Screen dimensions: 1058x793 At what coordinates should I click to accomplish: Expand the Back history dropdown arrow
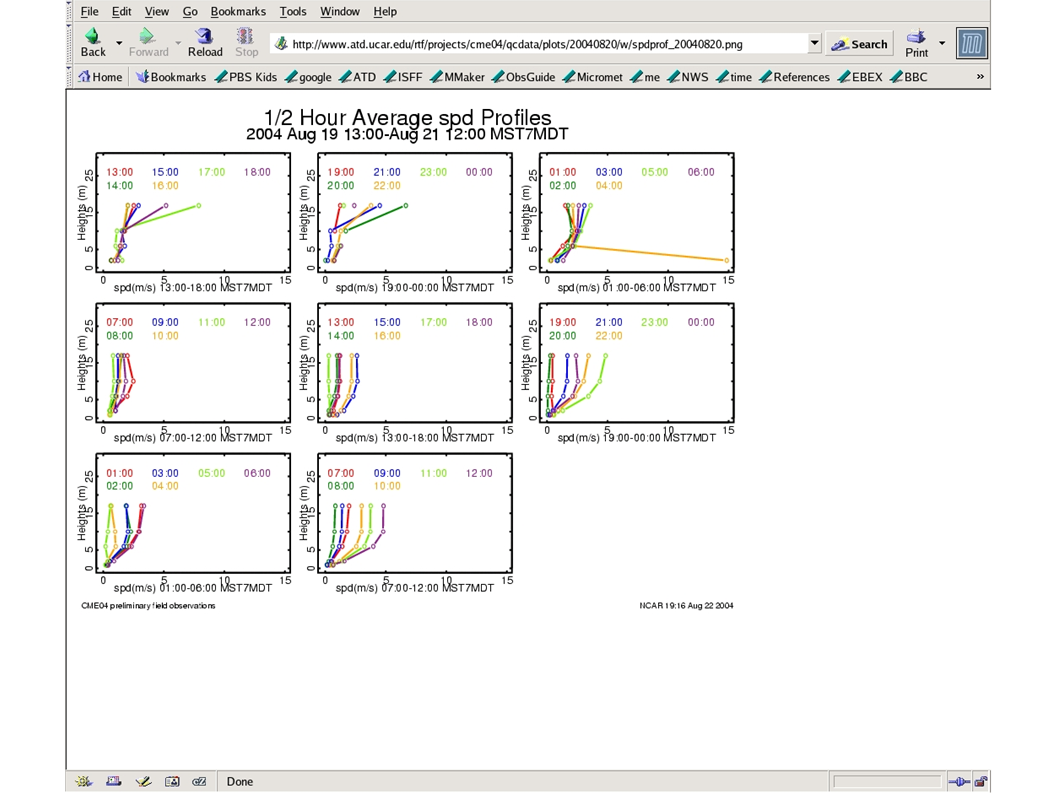click(x=119, y=43)
